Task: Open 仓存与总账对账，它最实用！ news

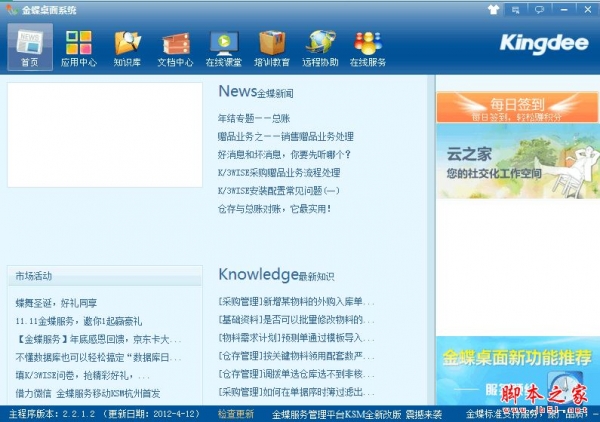Action: pyautogui.click(x=274, y=209)
